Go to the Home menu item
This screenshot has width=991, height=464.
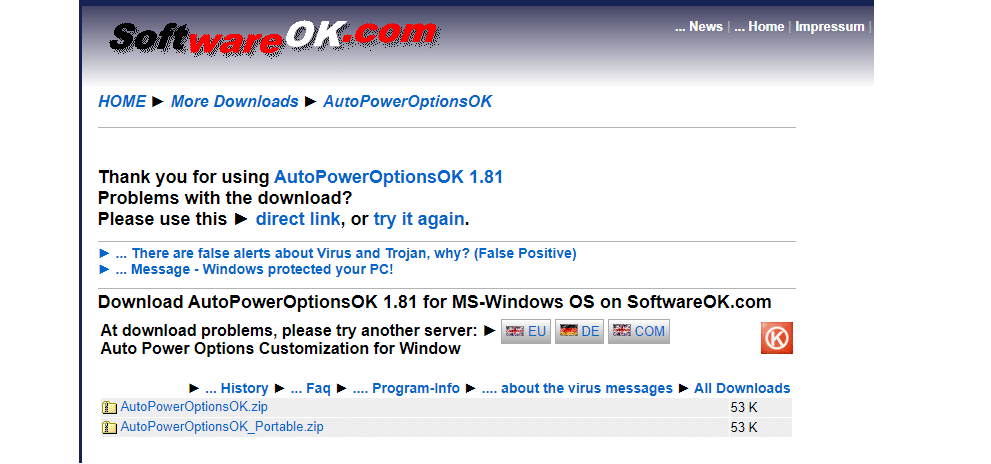[x=759, y=27]
